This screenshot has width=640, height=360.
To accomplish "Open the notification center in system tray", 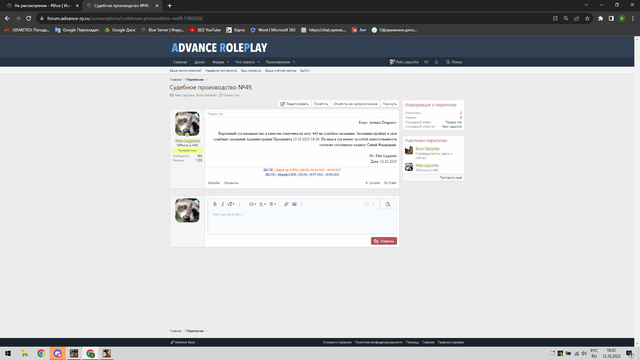I will pyautogui.click(x=630, y=353).
